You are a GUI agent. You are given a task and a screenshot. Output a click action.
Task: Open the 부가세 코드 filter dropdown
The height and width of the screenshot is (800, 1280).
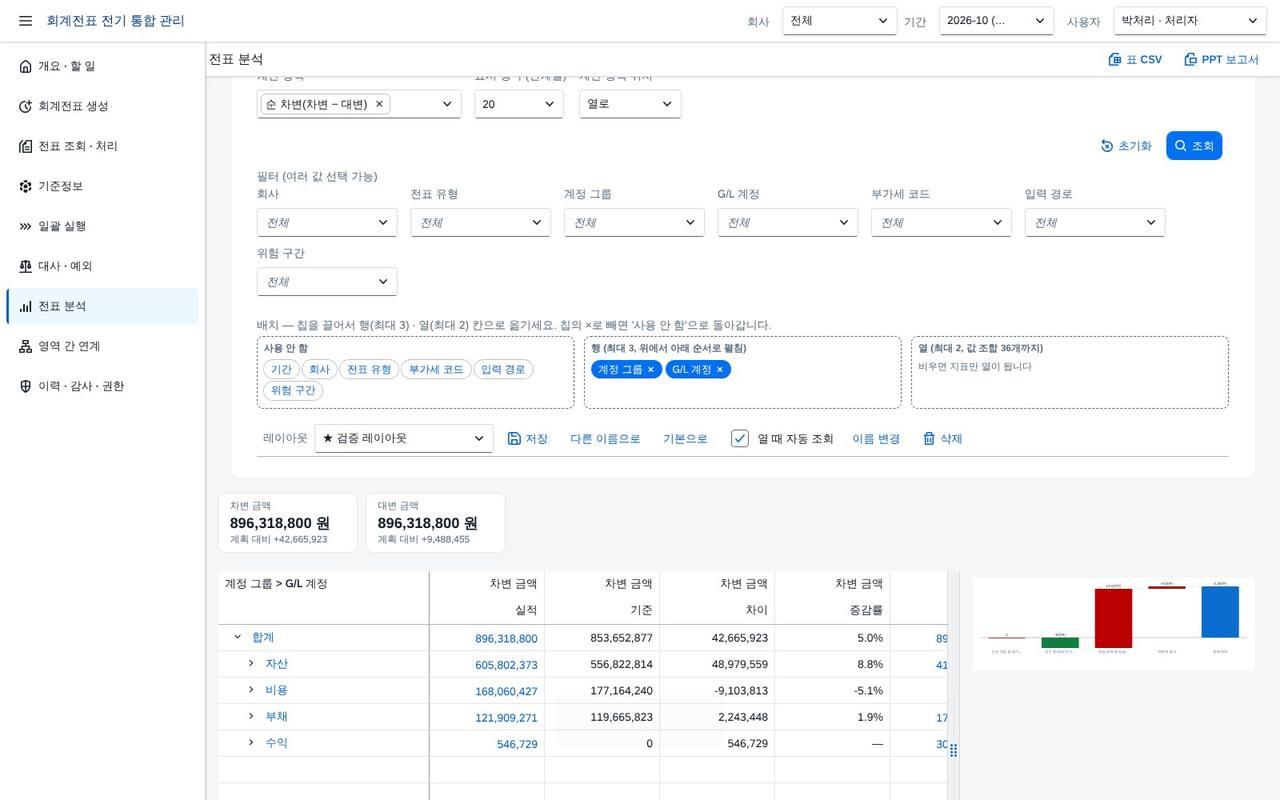pos(941,223)
